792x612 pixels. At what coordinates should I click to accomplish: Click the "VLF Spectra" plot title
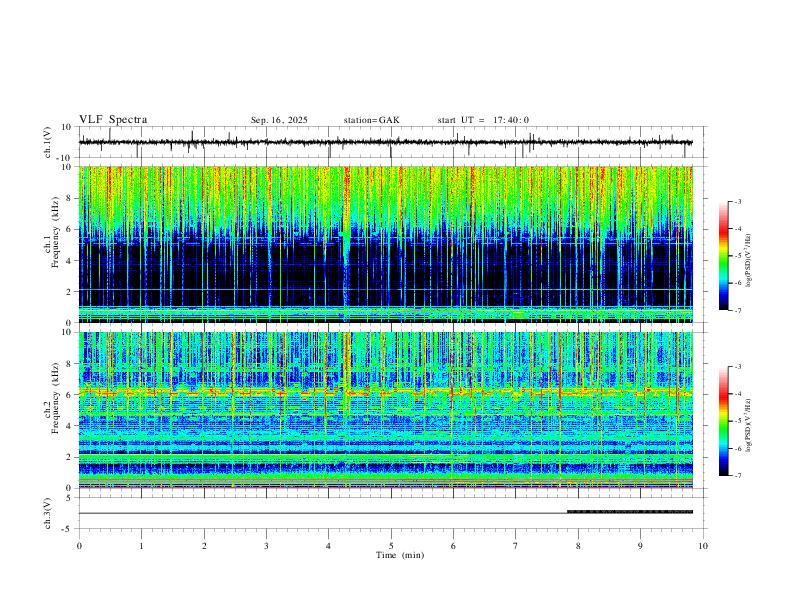[x=113, y=120]
